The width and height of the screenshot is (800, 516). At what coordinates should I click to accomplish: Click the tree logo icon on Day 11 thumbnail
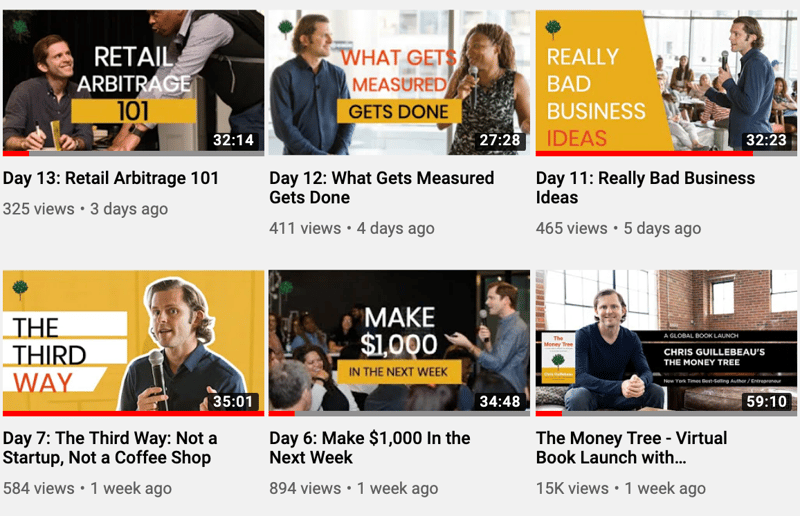click(x=553, y=29)
